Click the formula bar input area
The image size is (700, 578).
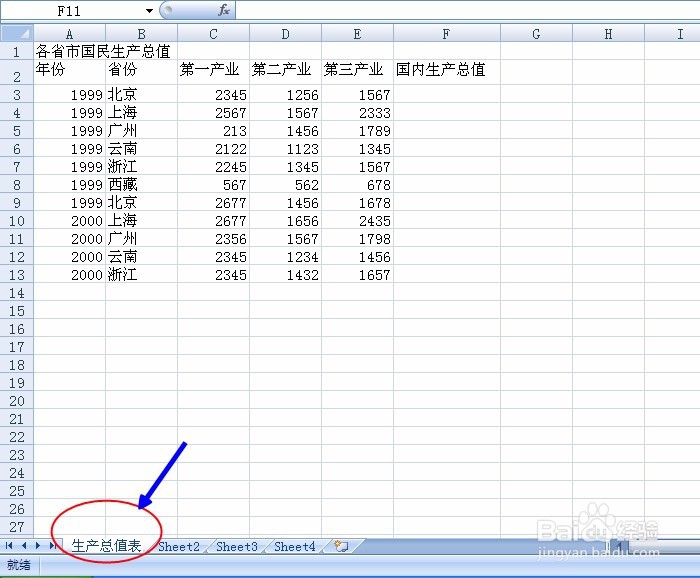[x=467, y=10]
